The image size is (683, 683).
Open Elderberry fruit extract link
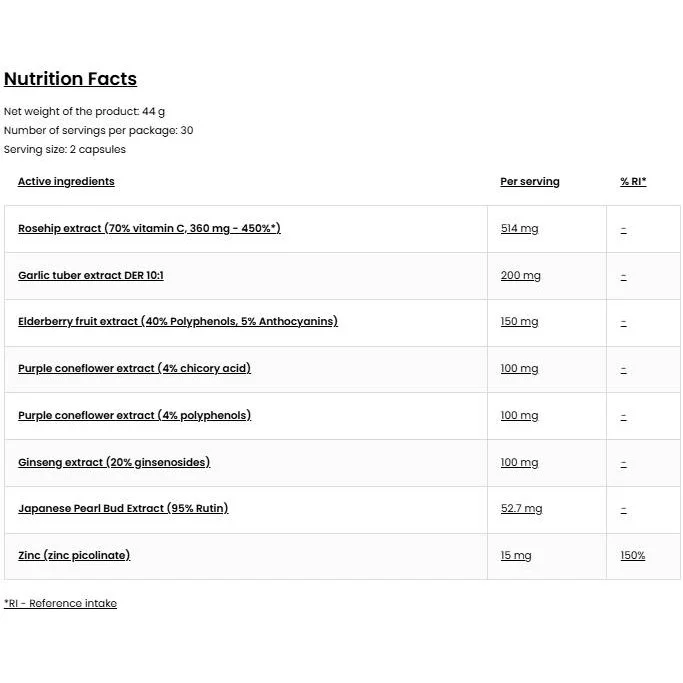(178, 321)
